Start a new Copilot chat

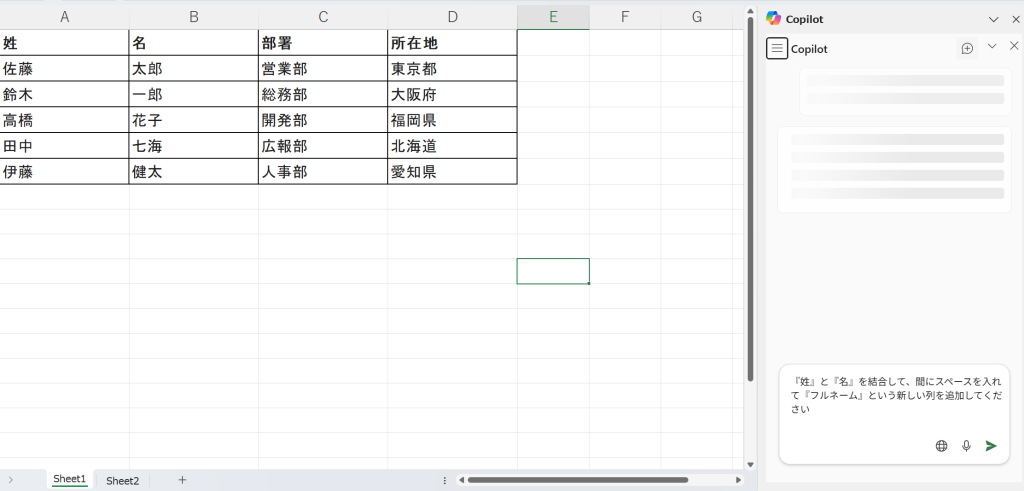tap(967, 48)
